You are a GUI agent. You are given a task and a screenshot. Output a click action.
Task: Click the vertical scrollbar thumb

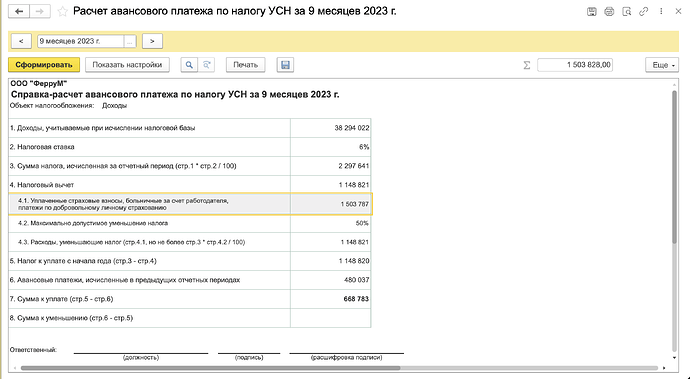675,167
